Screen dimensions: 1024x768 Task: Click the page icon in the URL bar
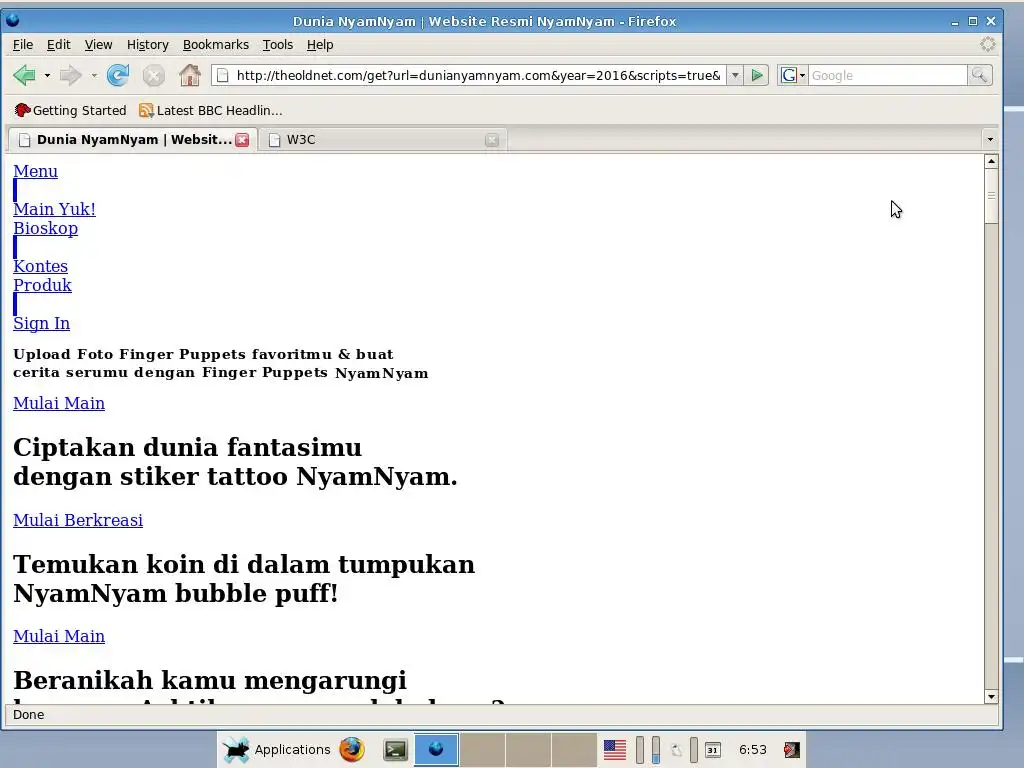coord(223,76)
